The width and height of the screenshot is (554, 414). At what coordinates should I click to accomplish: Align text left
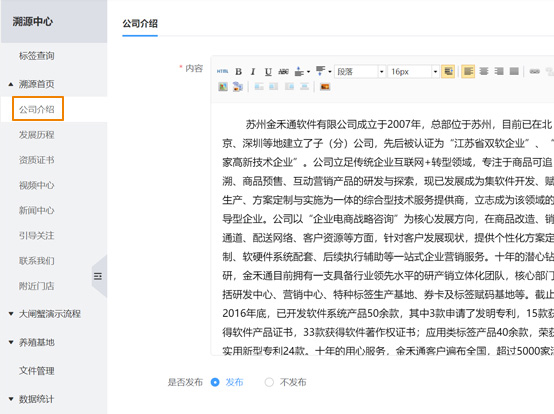pyautogui.click(x=468, y=72)
